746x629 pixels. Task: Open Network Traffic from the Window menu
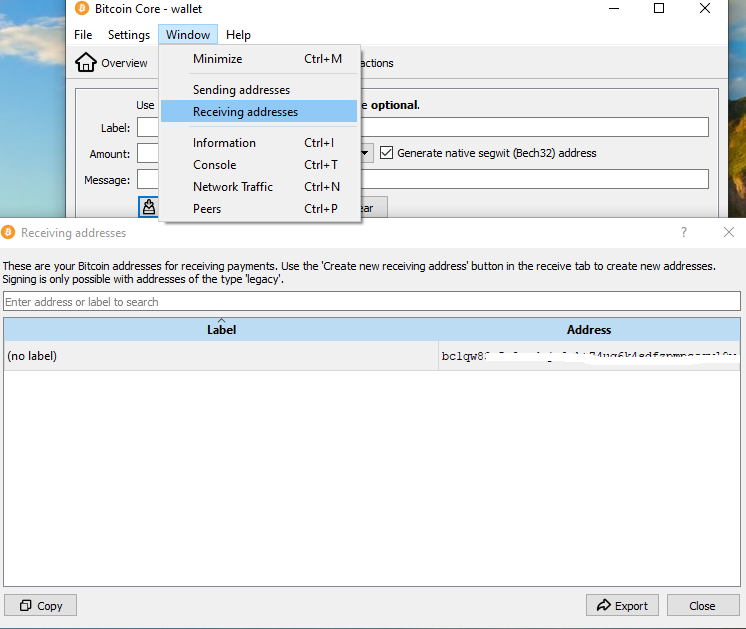[x=259, y=187]
